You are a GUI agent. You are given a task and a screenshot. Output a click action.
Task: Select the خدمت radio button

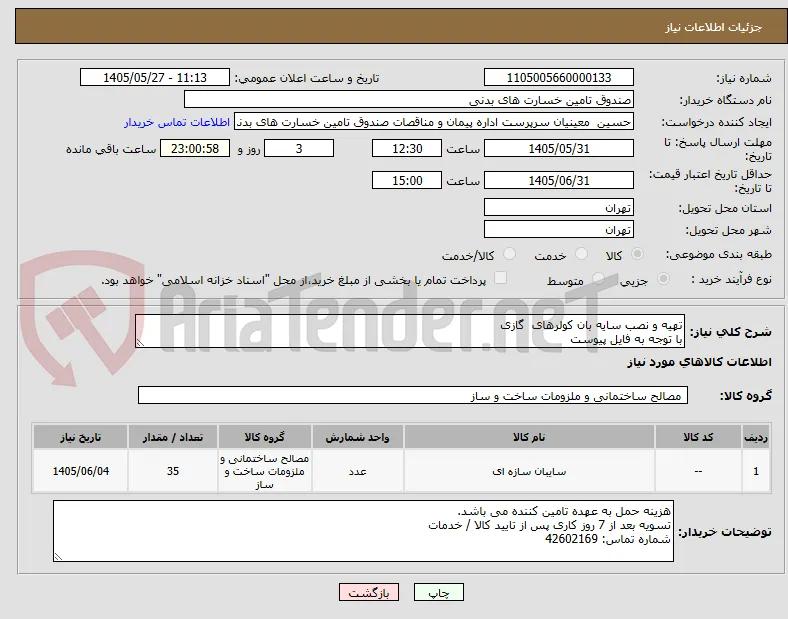click(581, 254)
